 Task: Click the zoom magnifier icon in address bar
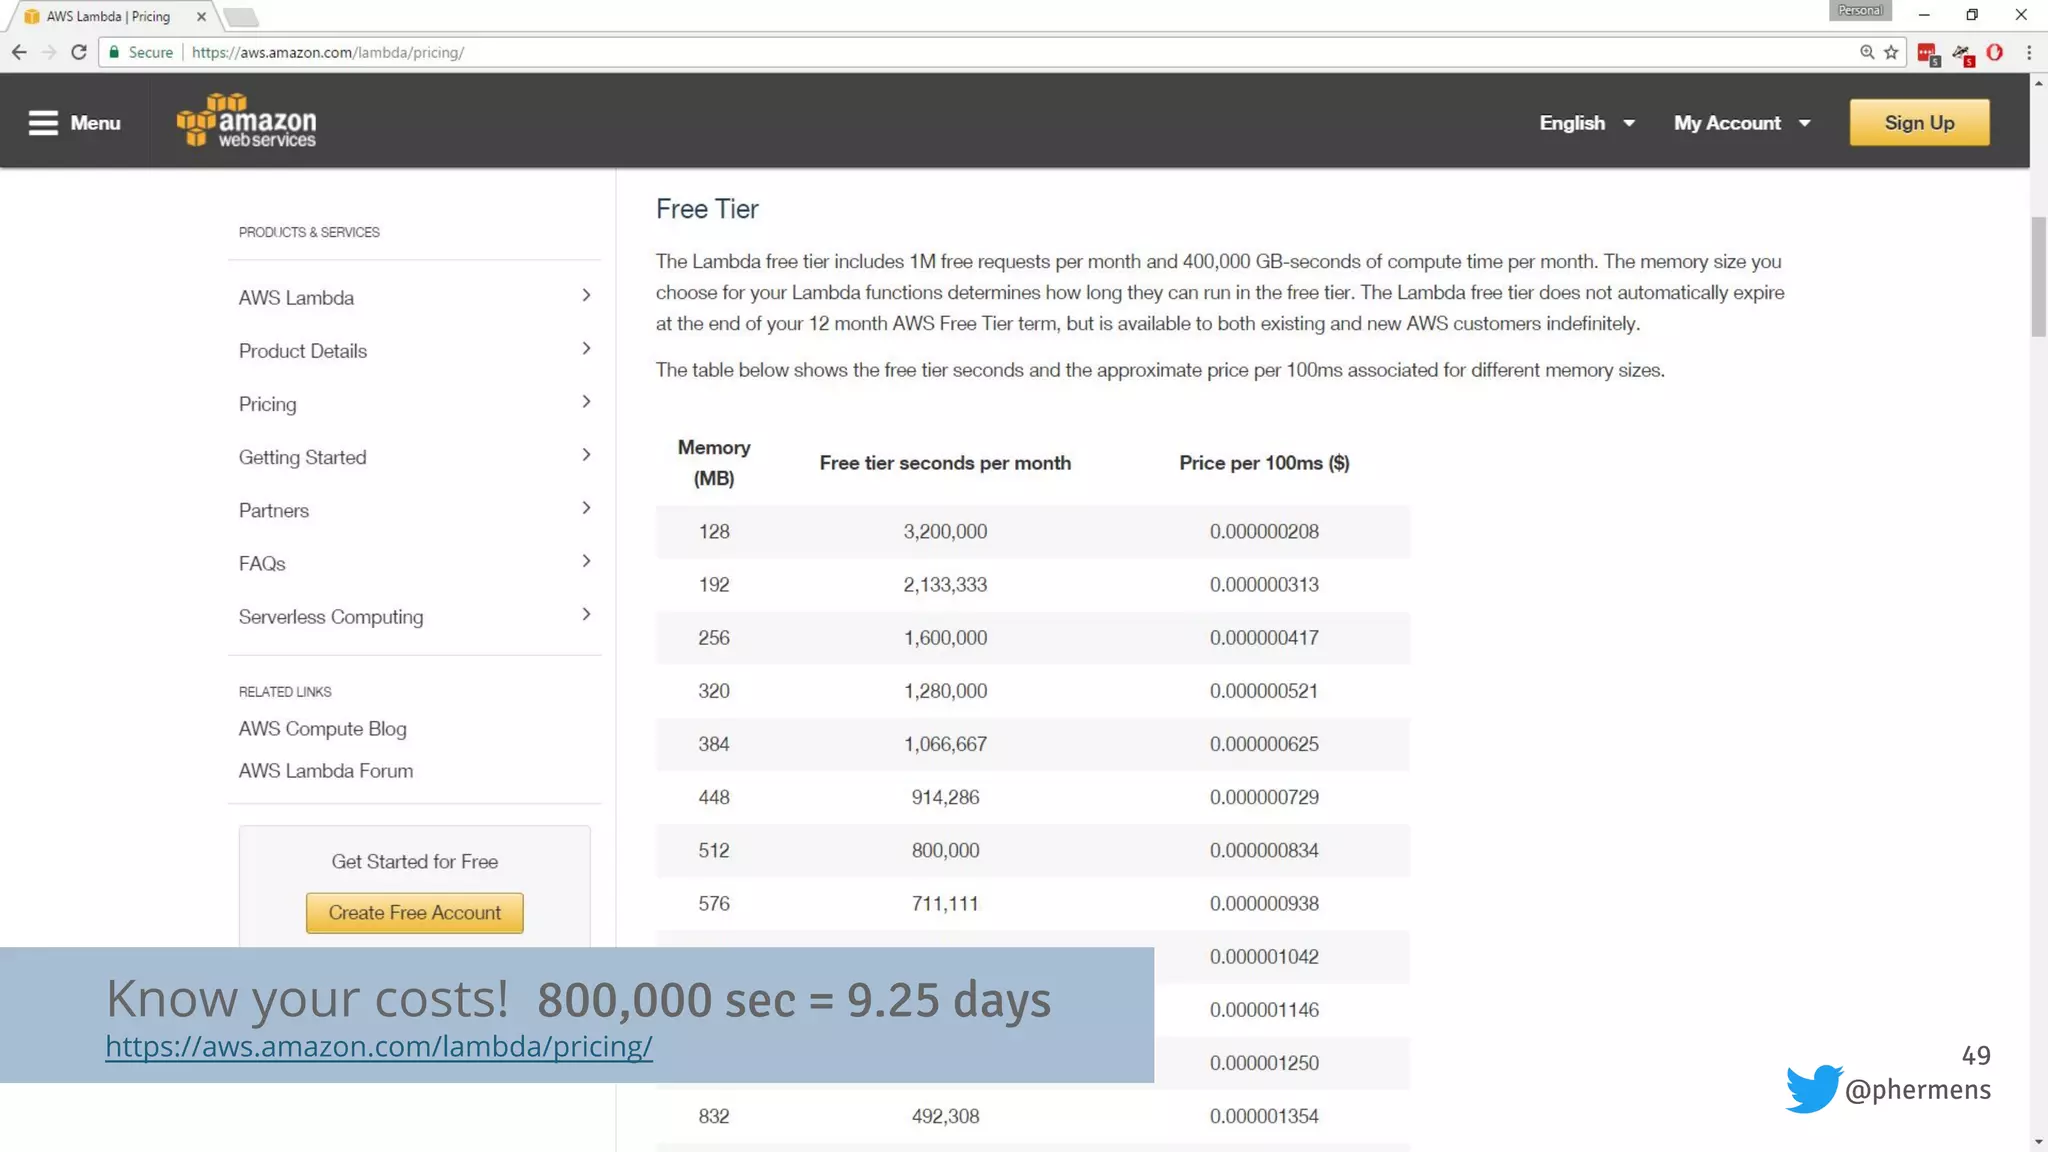tap(1867, 52)
